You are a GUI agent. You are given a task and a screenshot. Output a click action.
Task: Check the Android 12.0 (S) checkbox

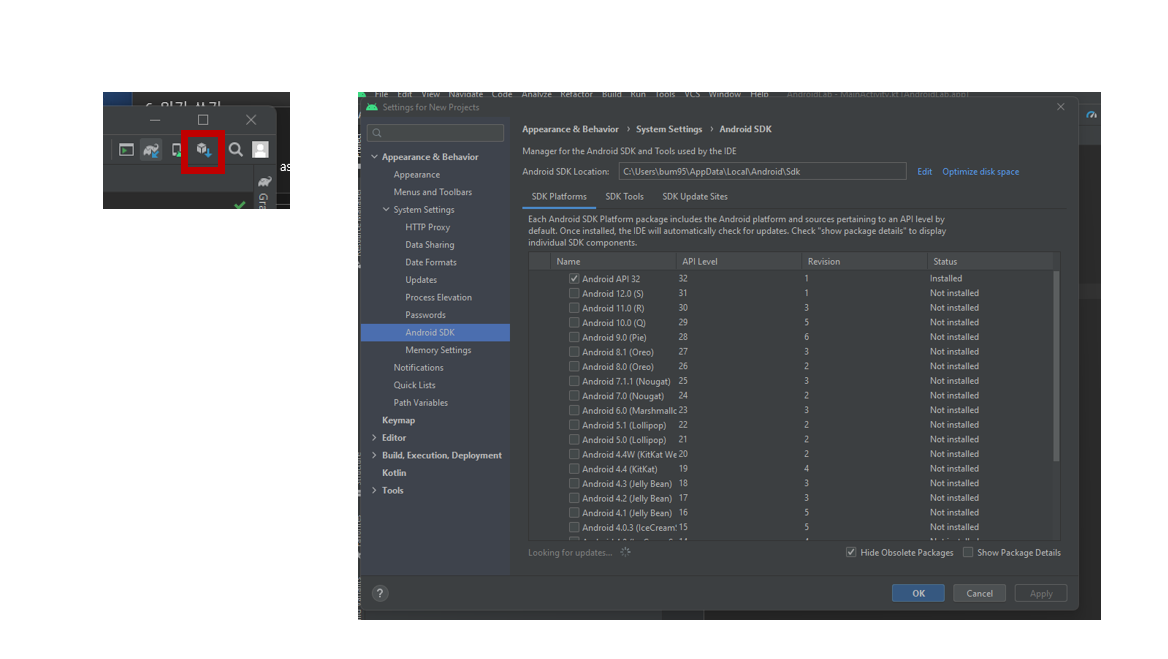pyautogui.click(x=574, y=293)
